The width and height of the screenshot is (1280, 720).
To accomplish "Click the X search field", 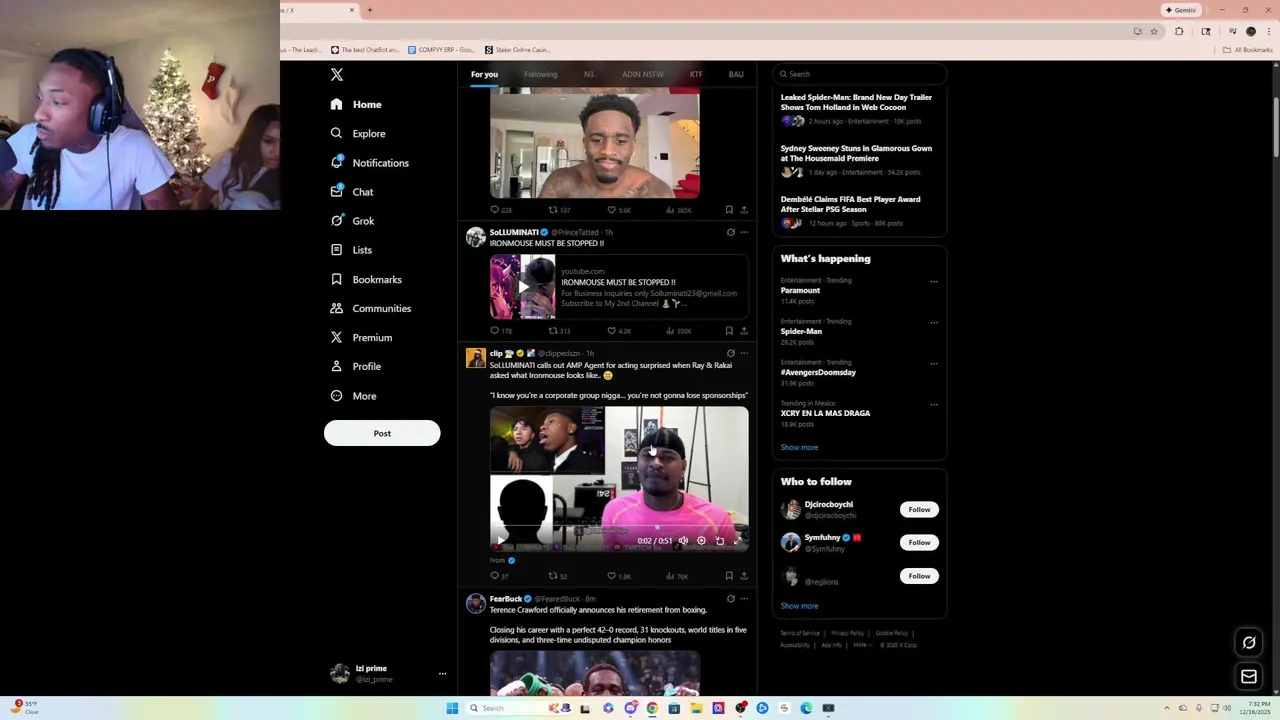I will [859, 74].
